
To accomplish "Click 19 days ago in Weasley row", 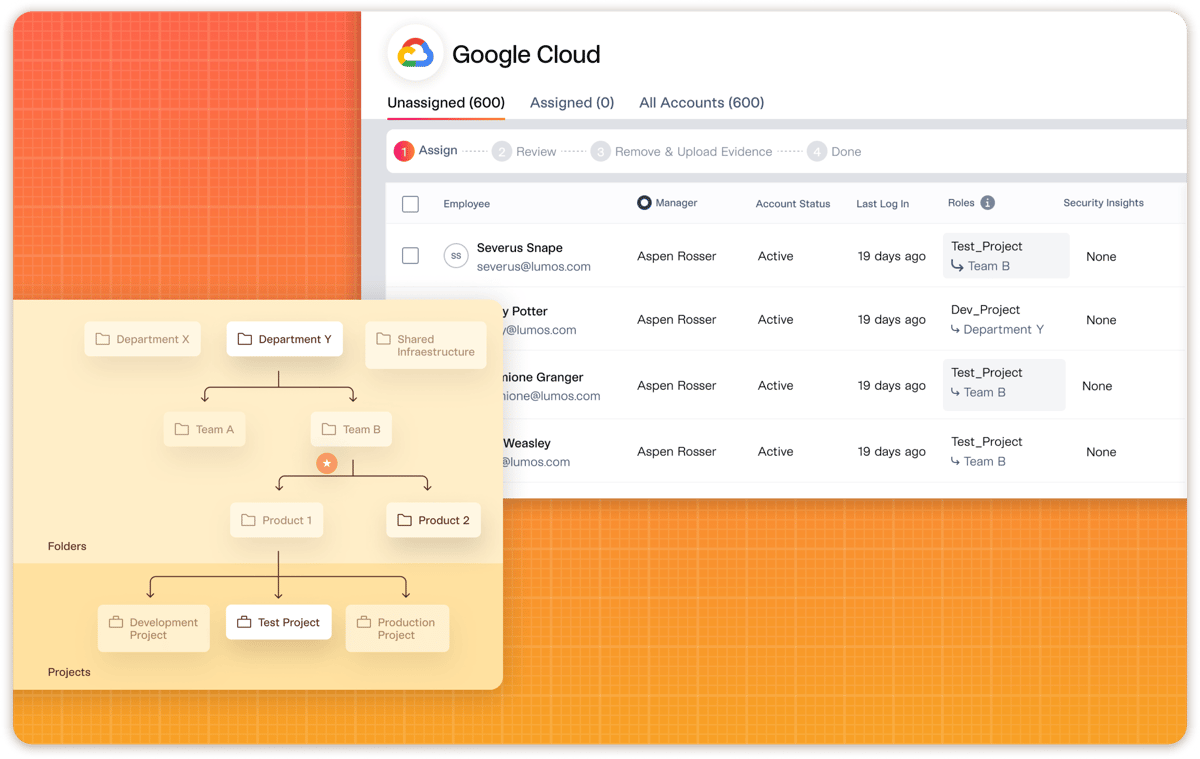I will point(891,451).
